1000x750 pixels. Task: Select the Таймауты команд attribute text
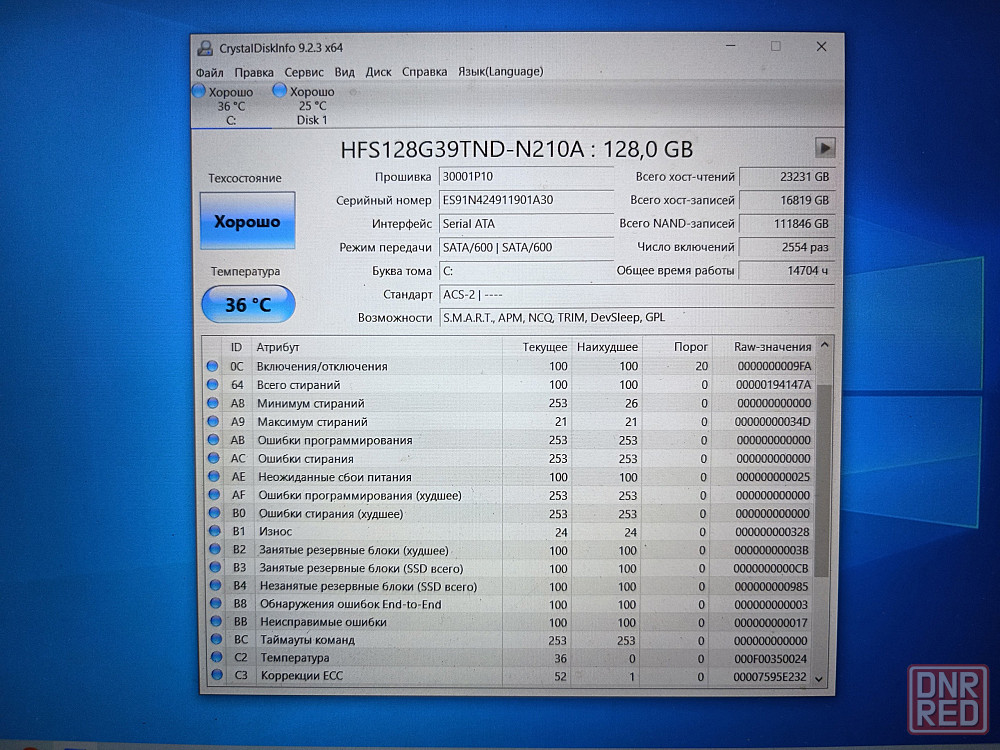click(x=307, y=640)
